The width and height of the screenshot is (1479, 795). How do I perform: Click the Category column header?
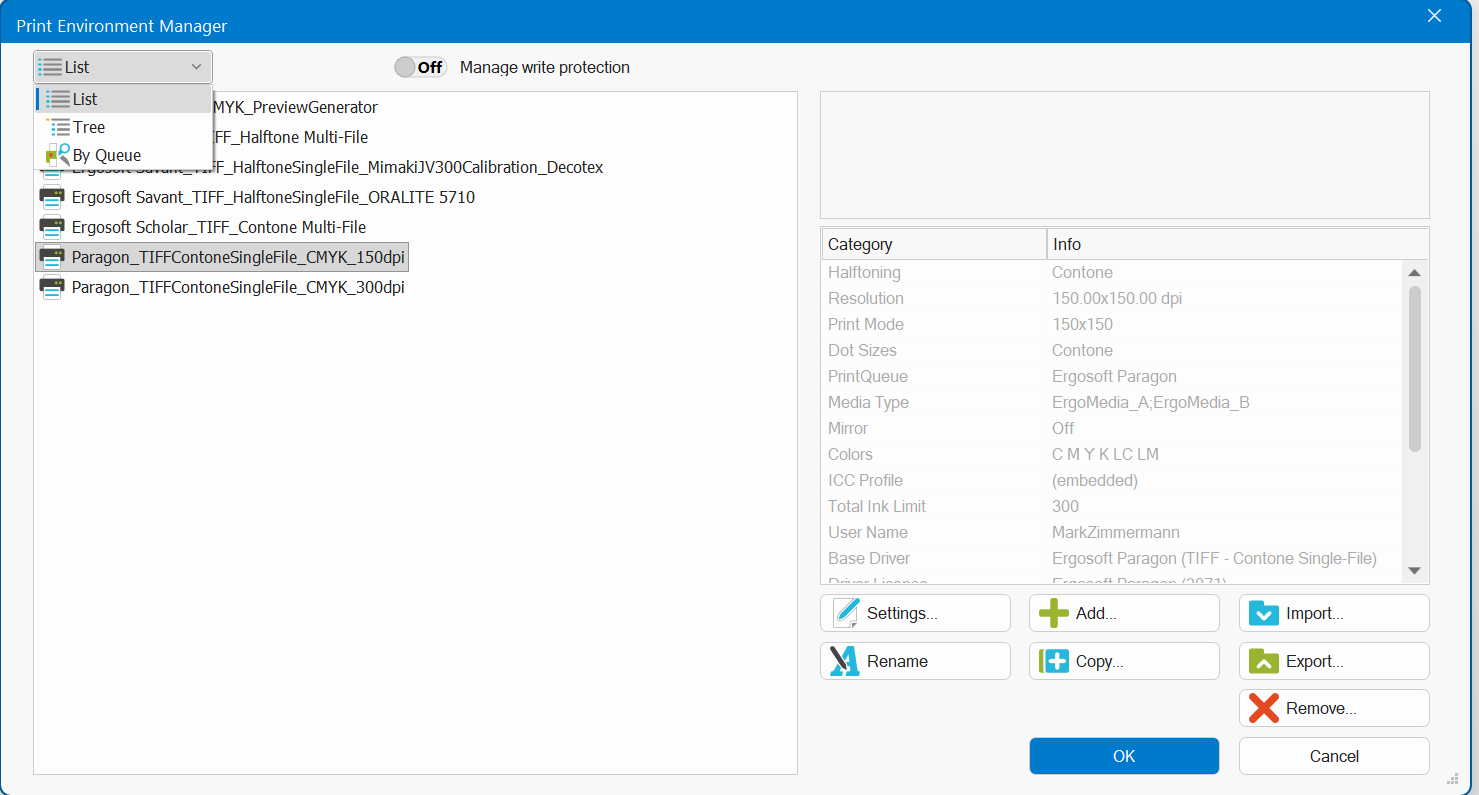pos(934,244)
